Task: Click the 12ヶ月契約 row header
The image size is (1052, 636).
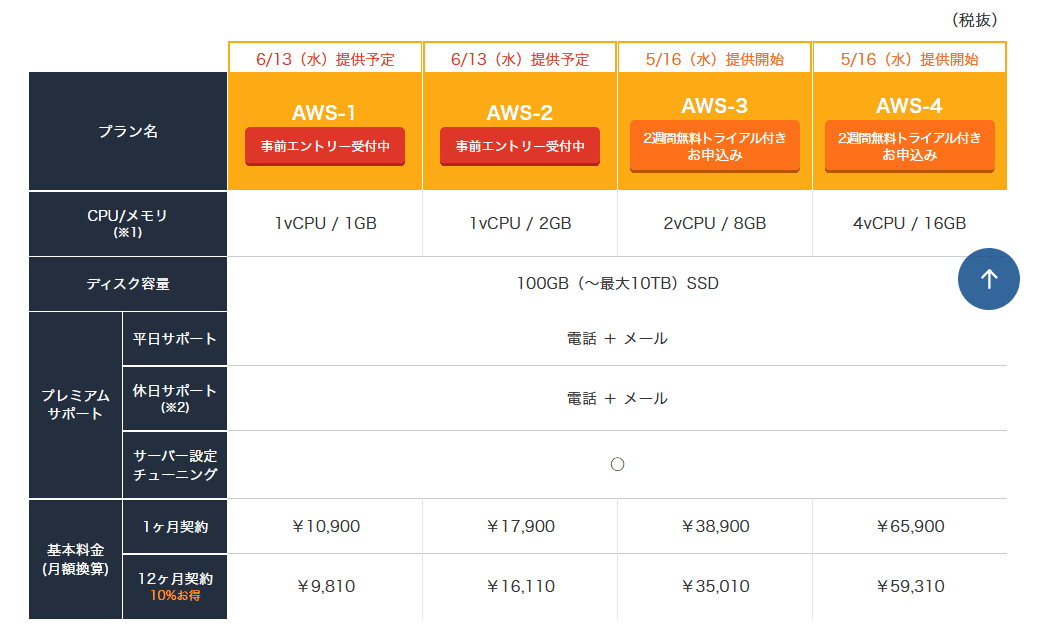Action: click(174, 586)
